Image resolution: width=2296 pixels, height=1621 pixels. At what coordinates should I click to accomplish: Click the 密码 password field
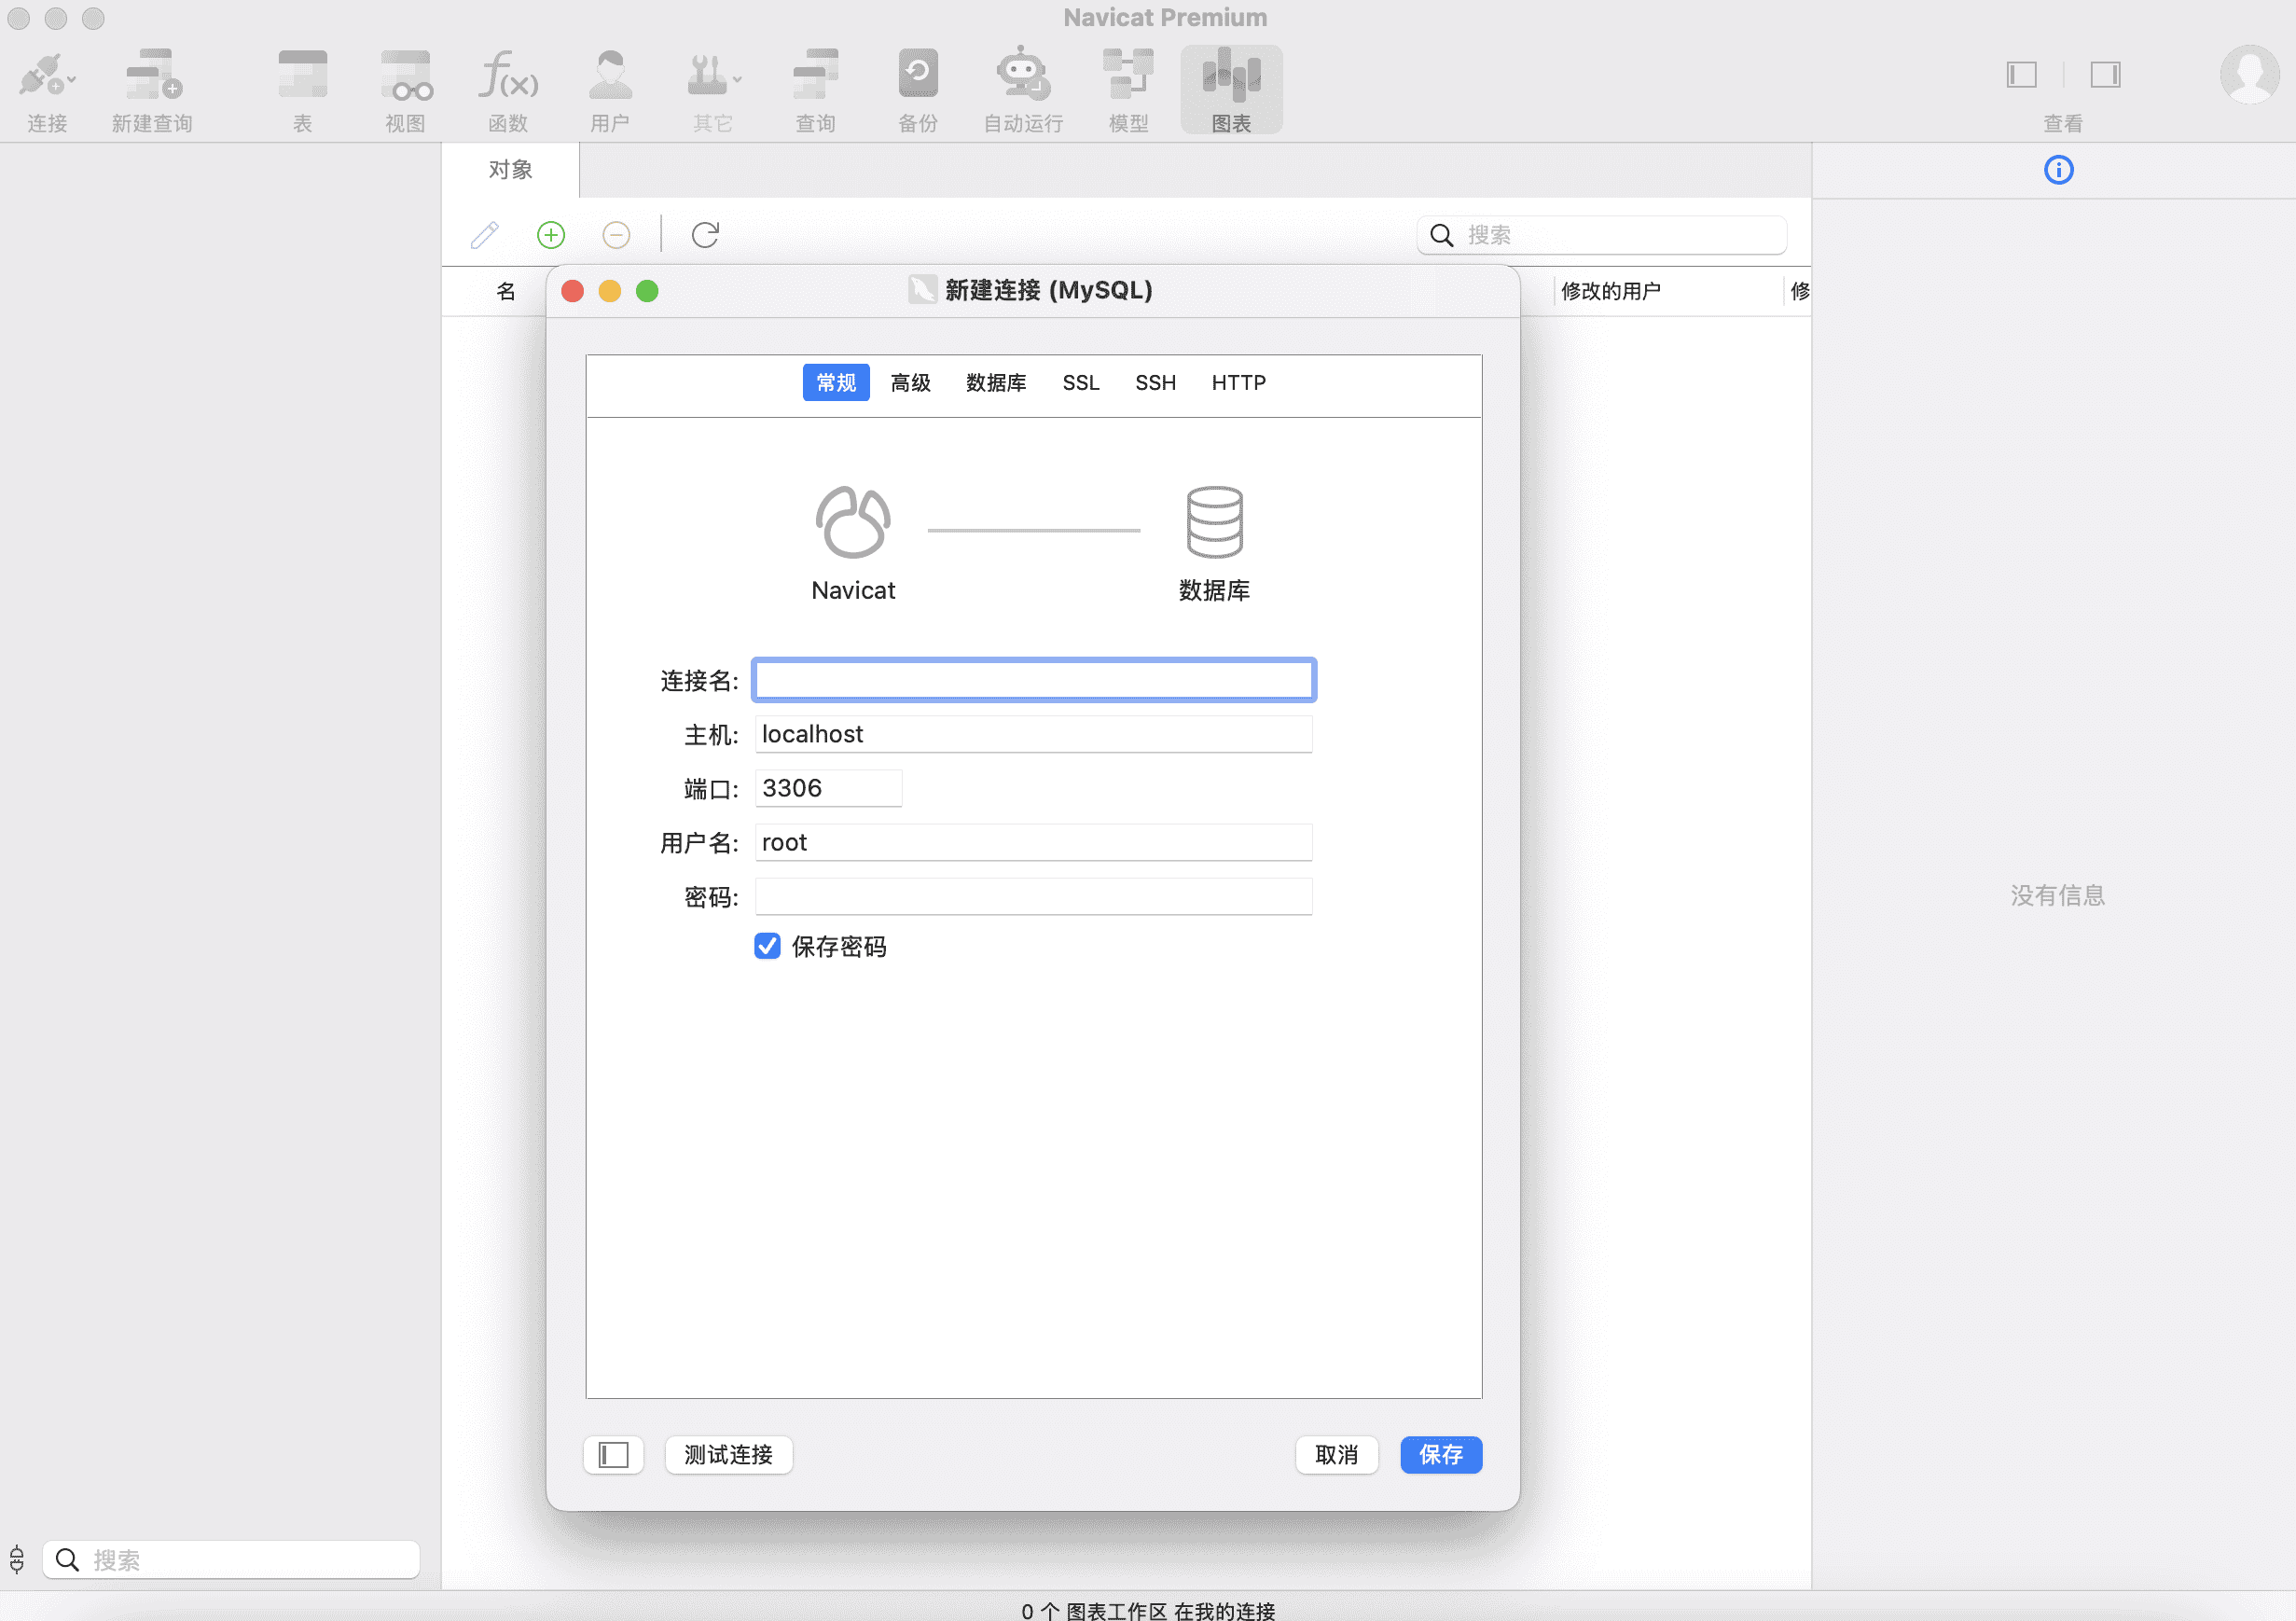pos(1033,897)
